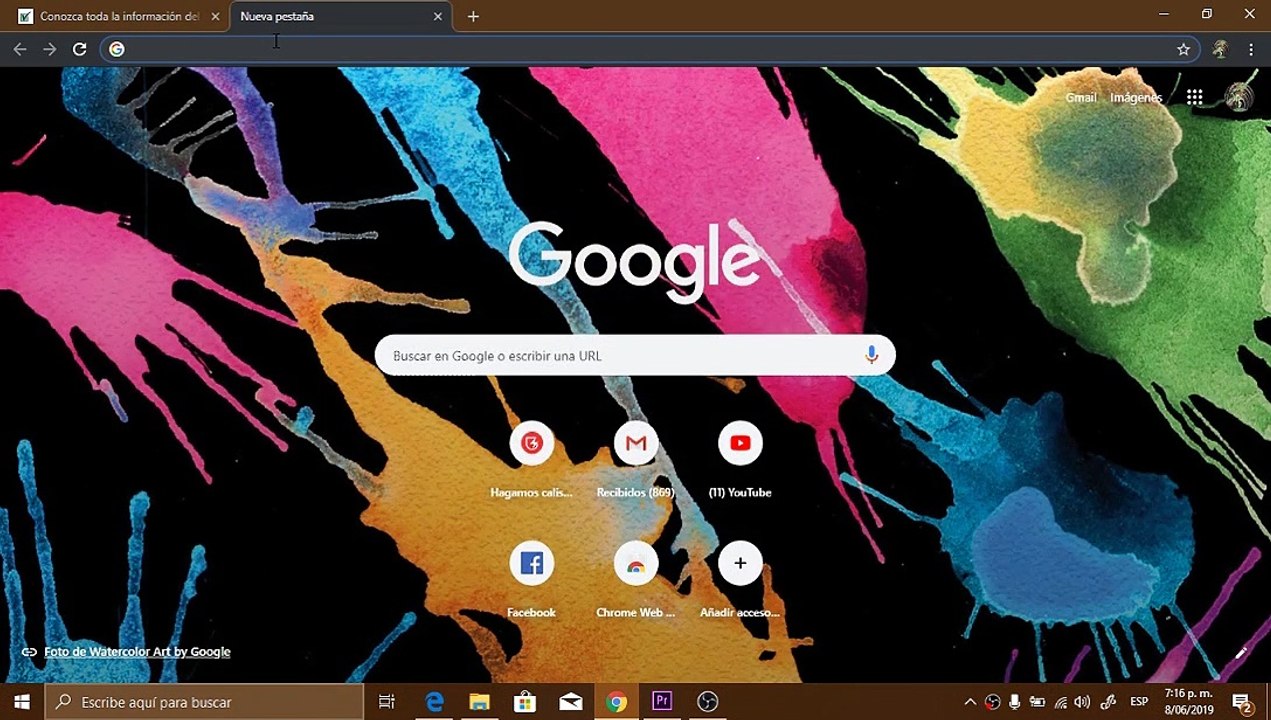
Task: Customize the page with the pencil icon
Action: (1241, 652)
